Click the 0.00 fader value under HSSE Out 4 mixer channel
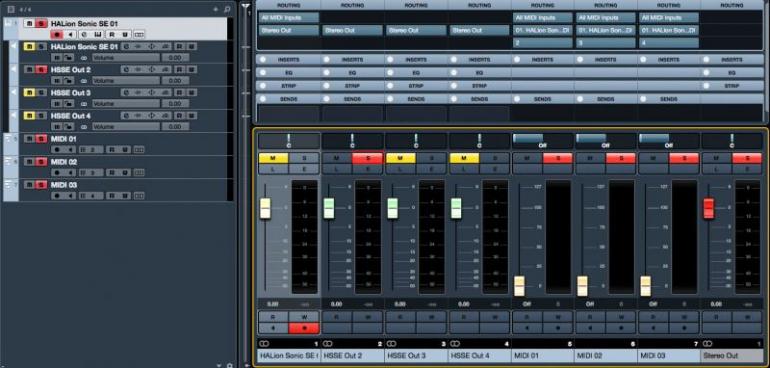This screenshot has height=368, width=770. 464,304
